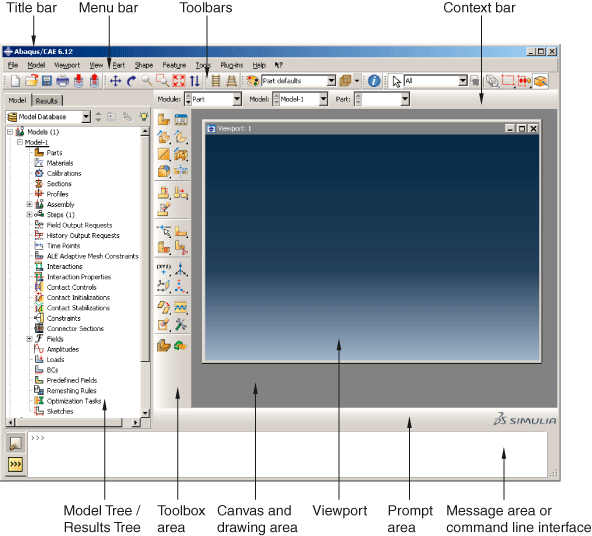This screenshot has height=536, width=592.
Task: Open the Query information icon
Action: (374, 81)
